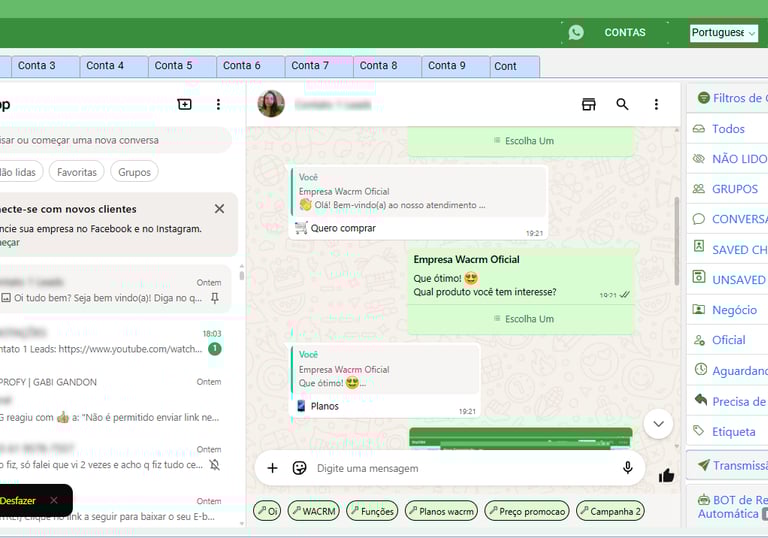Select the NÃO LIDO filter
Screen dimensions: 768x538
pos(728,159)
